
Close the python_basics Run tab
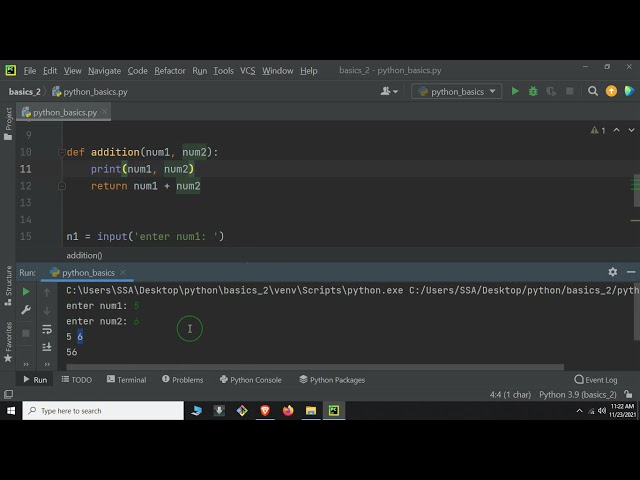[122, 272]
